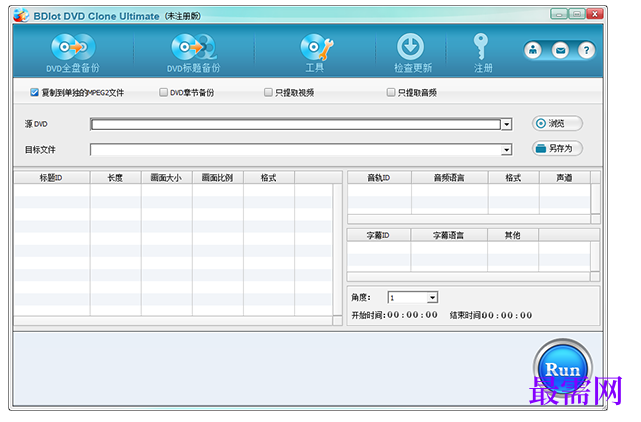Click the 声道 column header

[565, 178]
